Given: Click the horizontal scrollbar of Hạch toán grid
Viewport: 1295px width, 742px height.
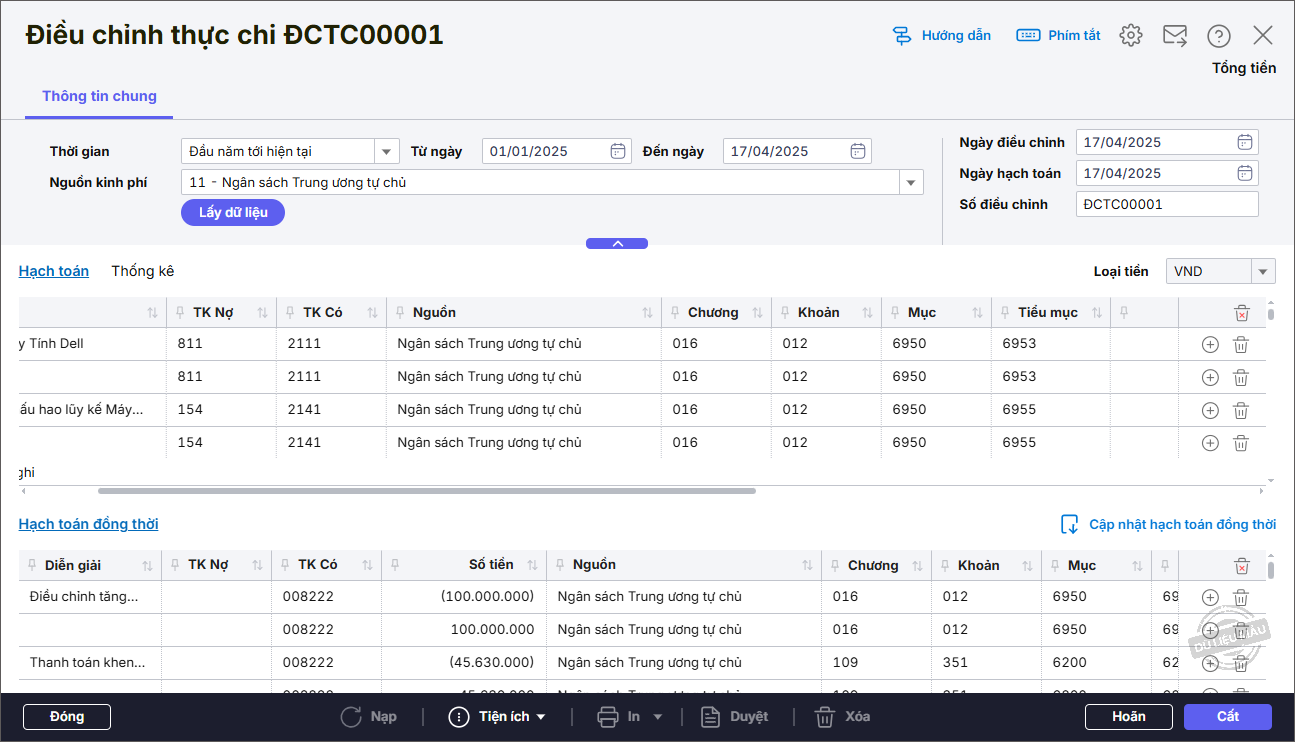Looking at the screenshot, I should (x=426, y=491).
